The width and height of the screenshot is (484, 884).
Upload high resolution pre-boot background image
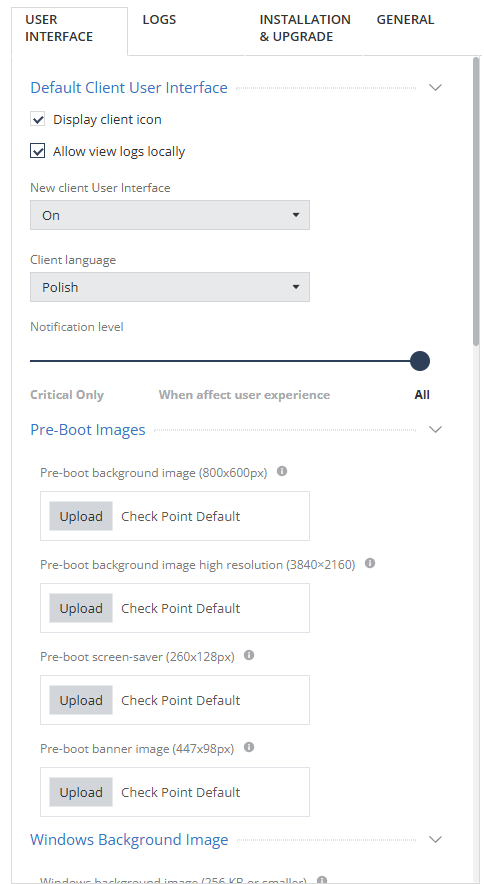coord(81,608)
